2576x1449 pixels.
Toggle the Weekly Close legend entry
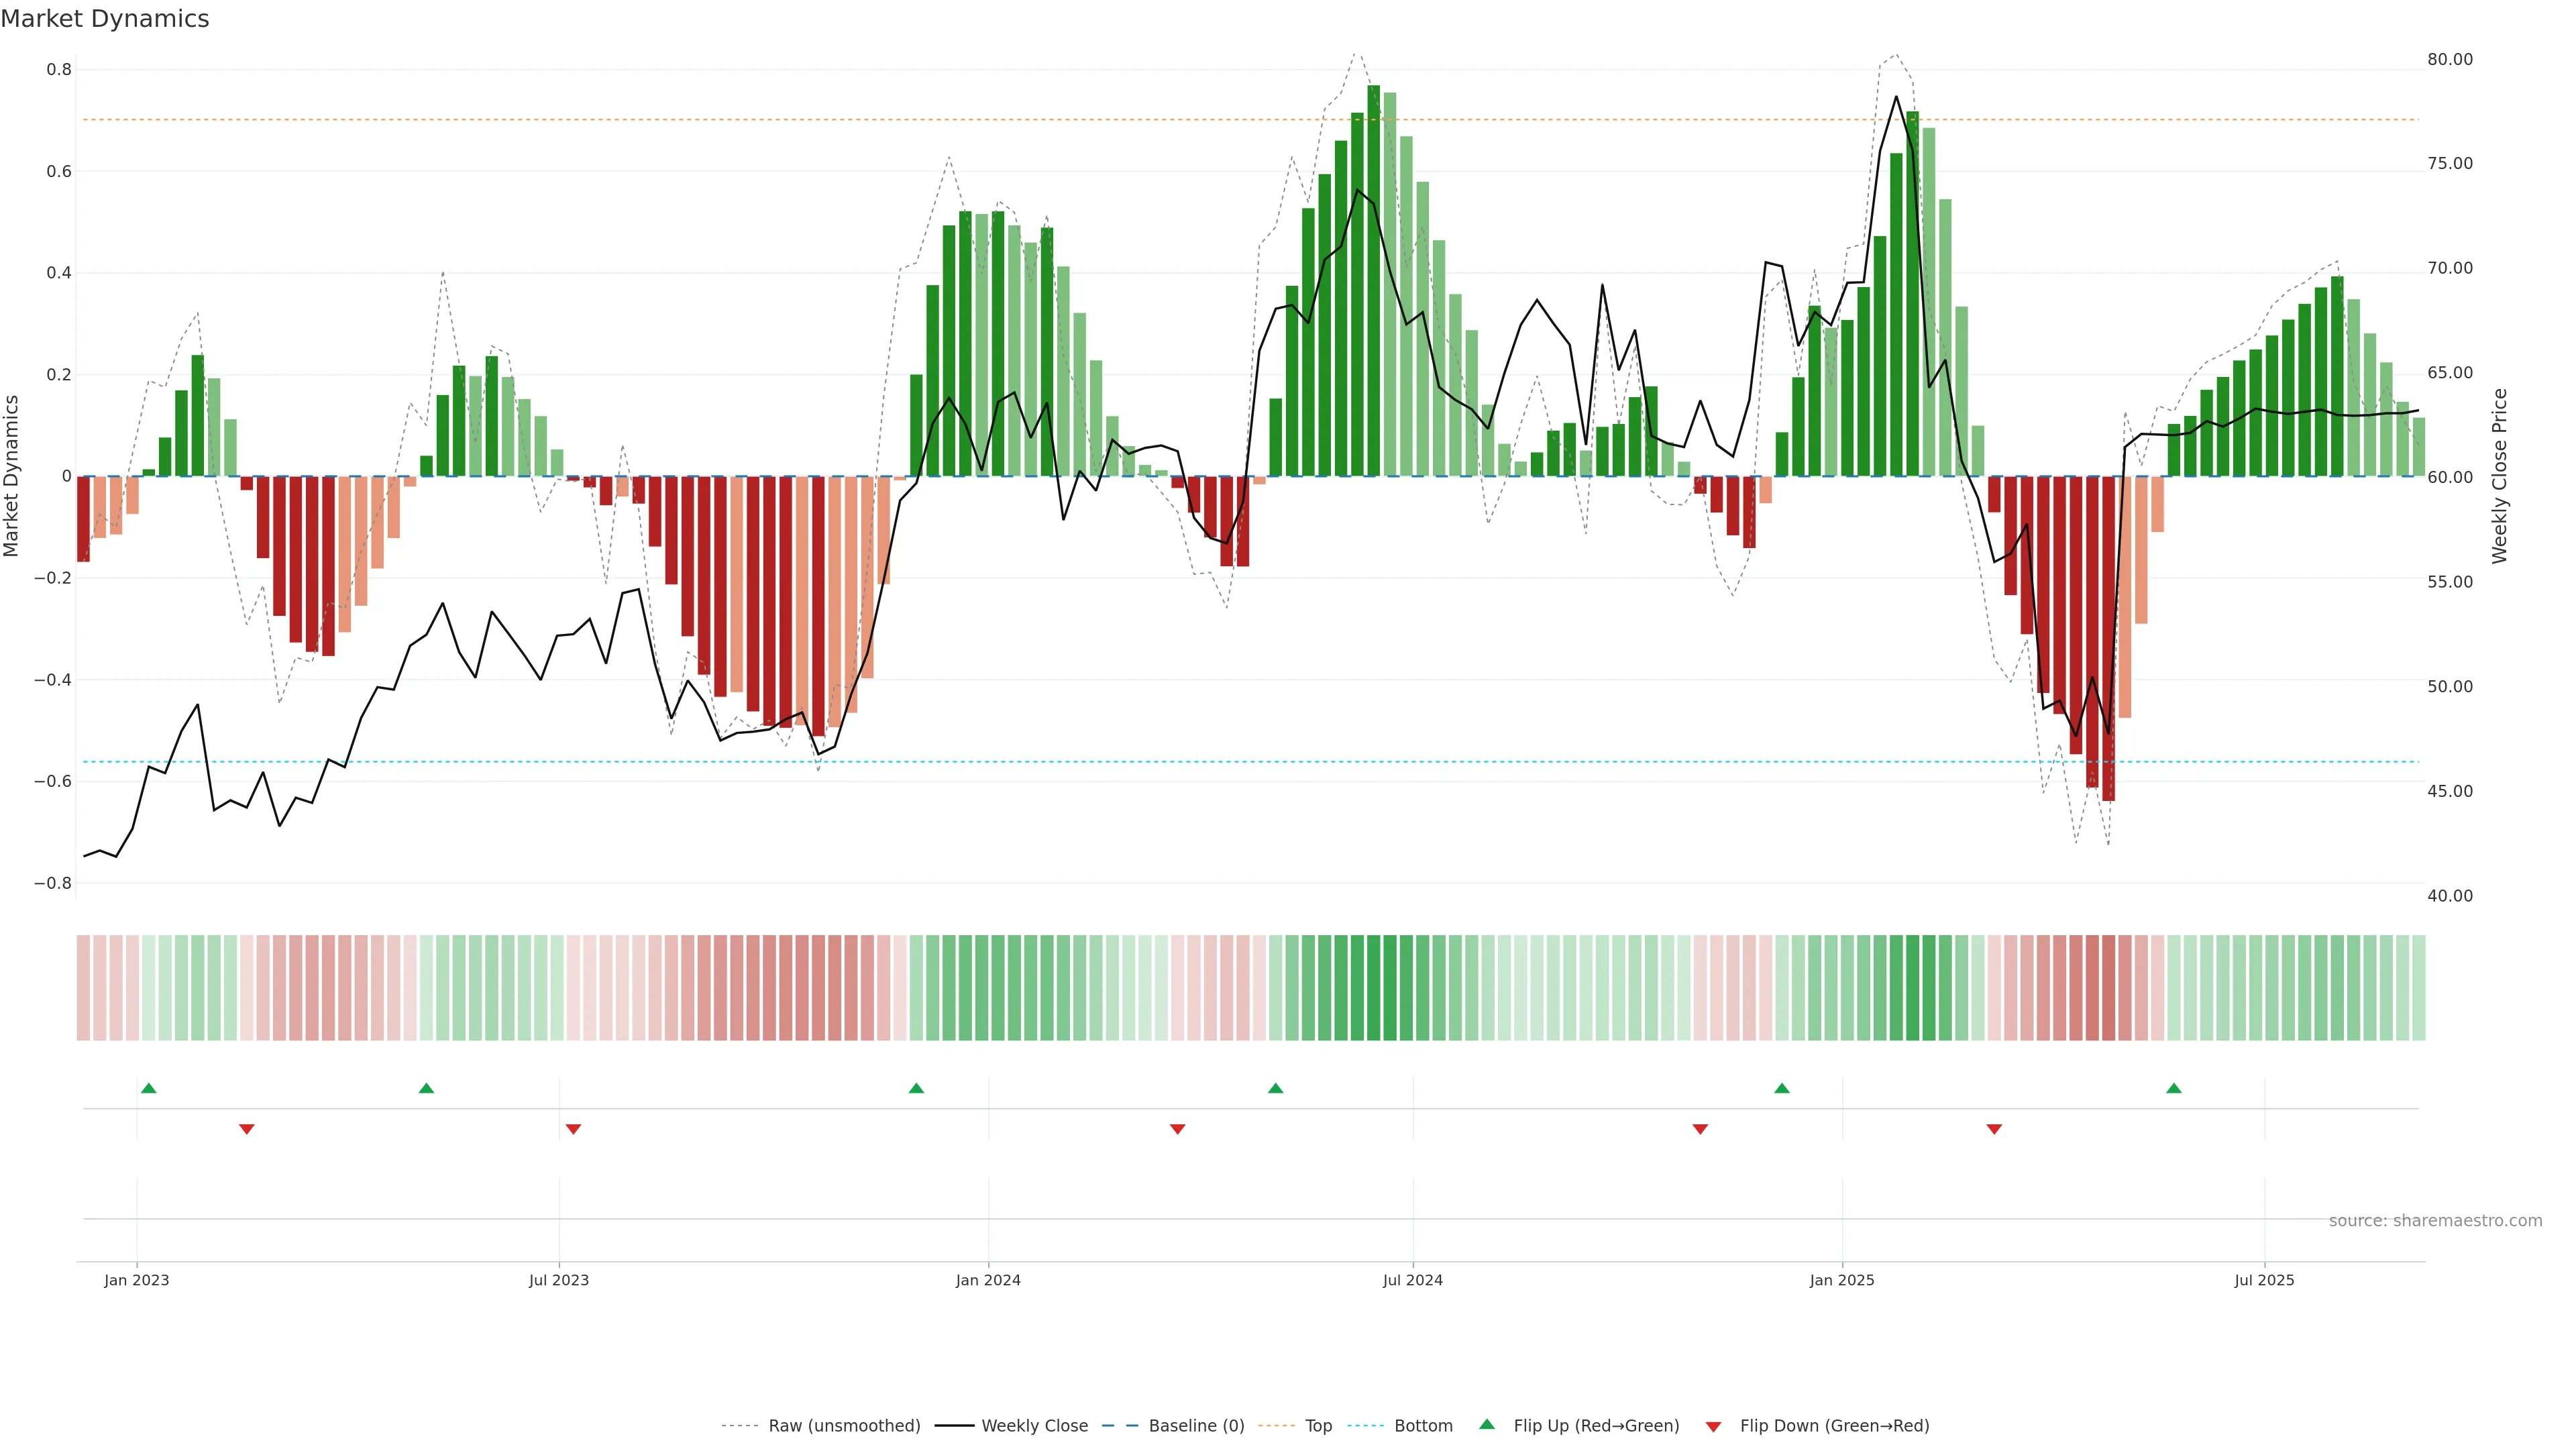click(1034, 1425)
